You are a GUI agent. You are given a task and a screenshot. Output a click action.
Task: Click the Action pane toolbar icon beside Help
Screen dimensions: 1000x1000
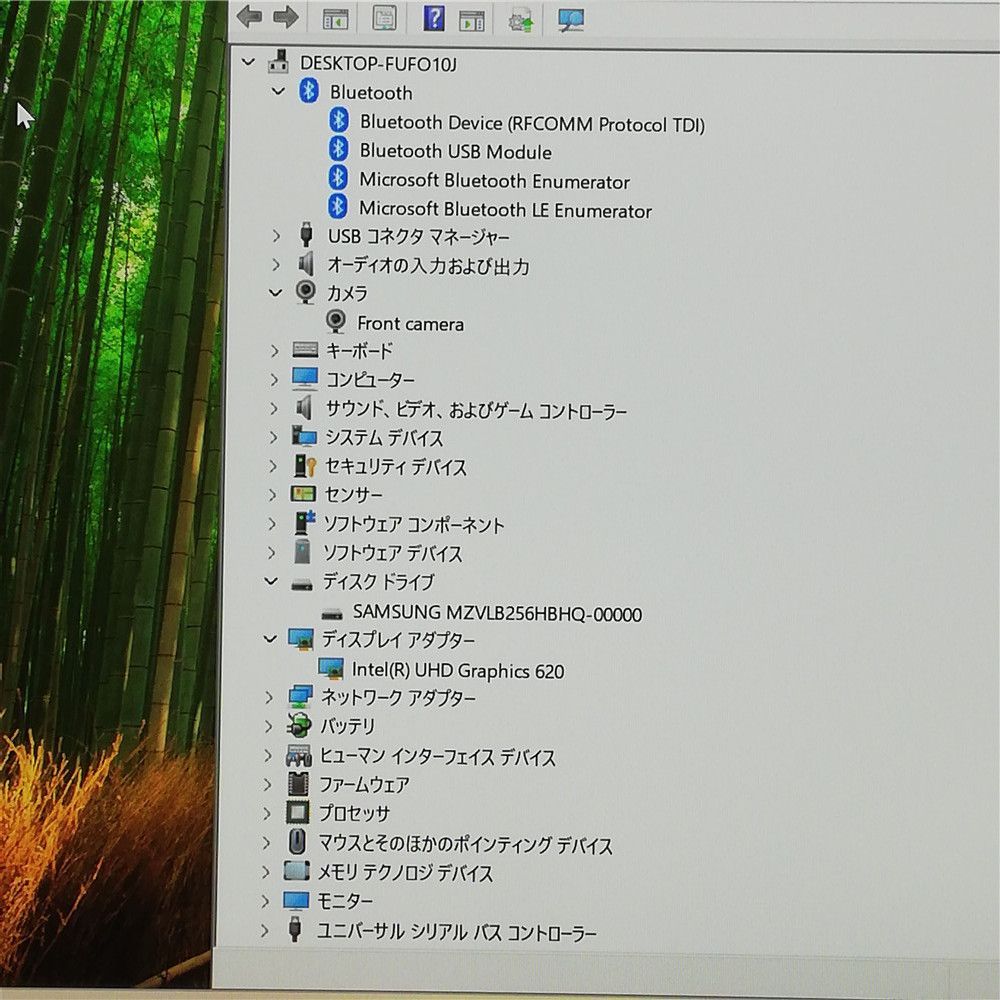(x=472, y=21)
